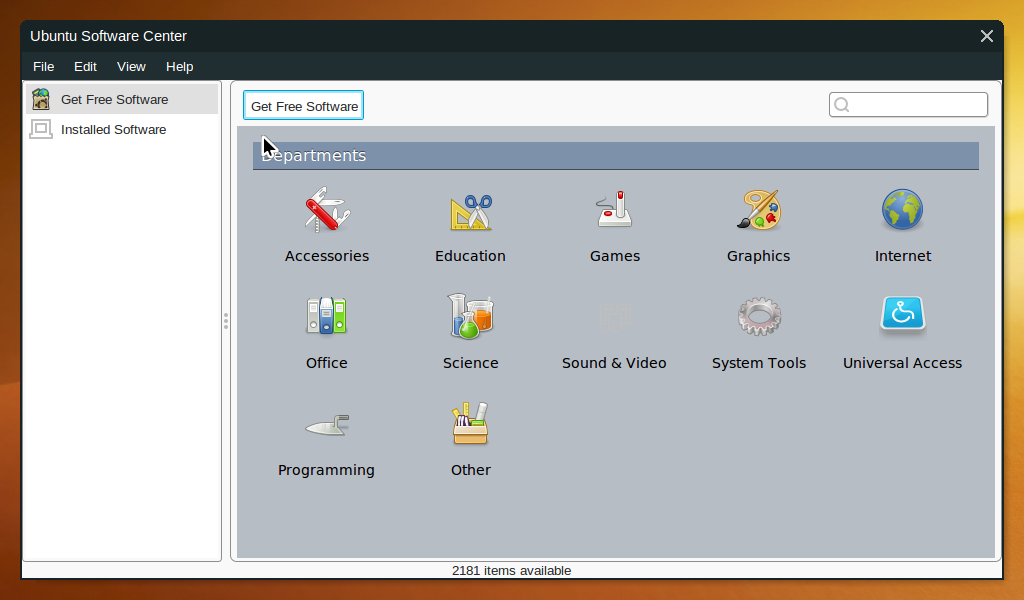Open the Games joystick icon
Viewport: 1024px width, 600px height.
pyautogui.click(x=615, y=209)
